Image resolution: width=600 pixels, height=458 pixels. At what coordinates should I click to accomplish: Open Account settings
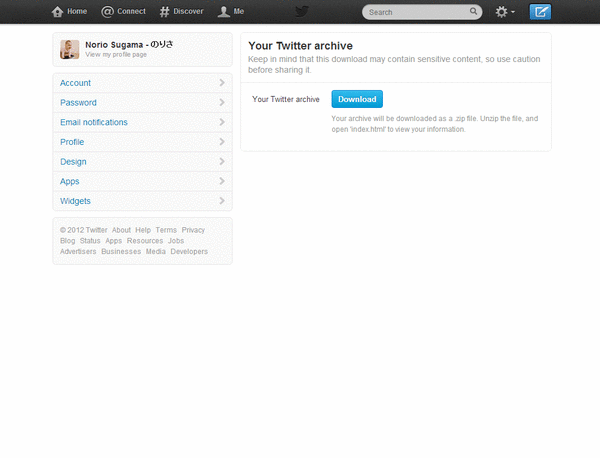click(142, 83)
